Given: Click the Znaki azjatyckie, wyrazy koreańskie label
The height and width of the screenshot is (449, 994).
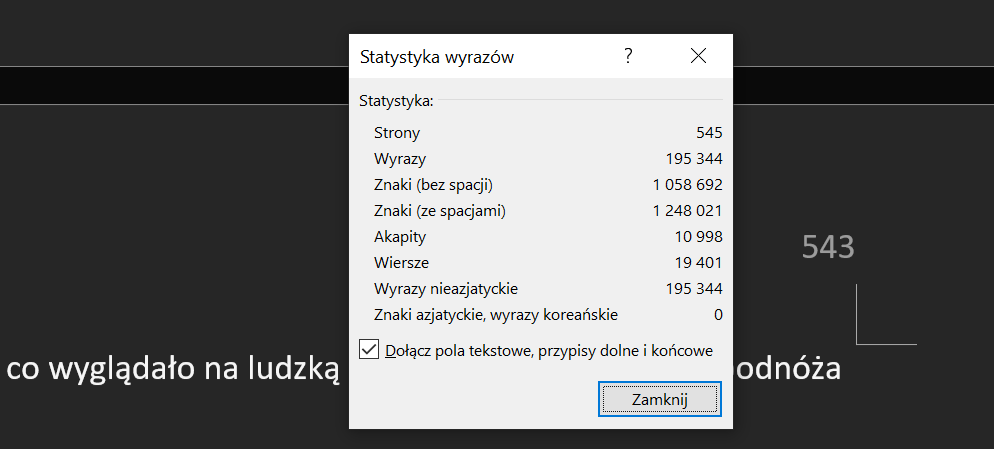Looking at the screenshot, I should [496, 314].
